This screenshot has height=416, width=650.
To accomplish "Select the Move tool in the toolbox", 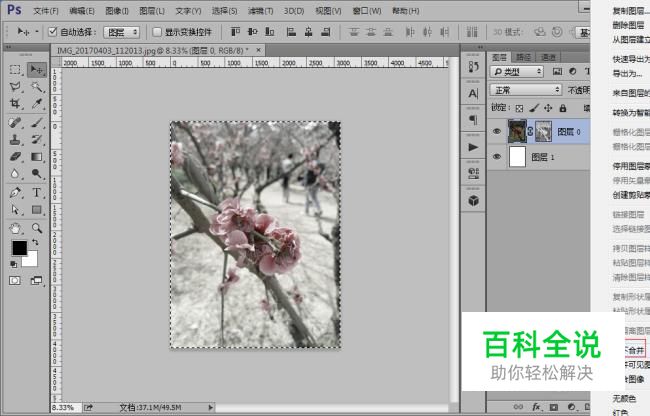I will 37,70.
